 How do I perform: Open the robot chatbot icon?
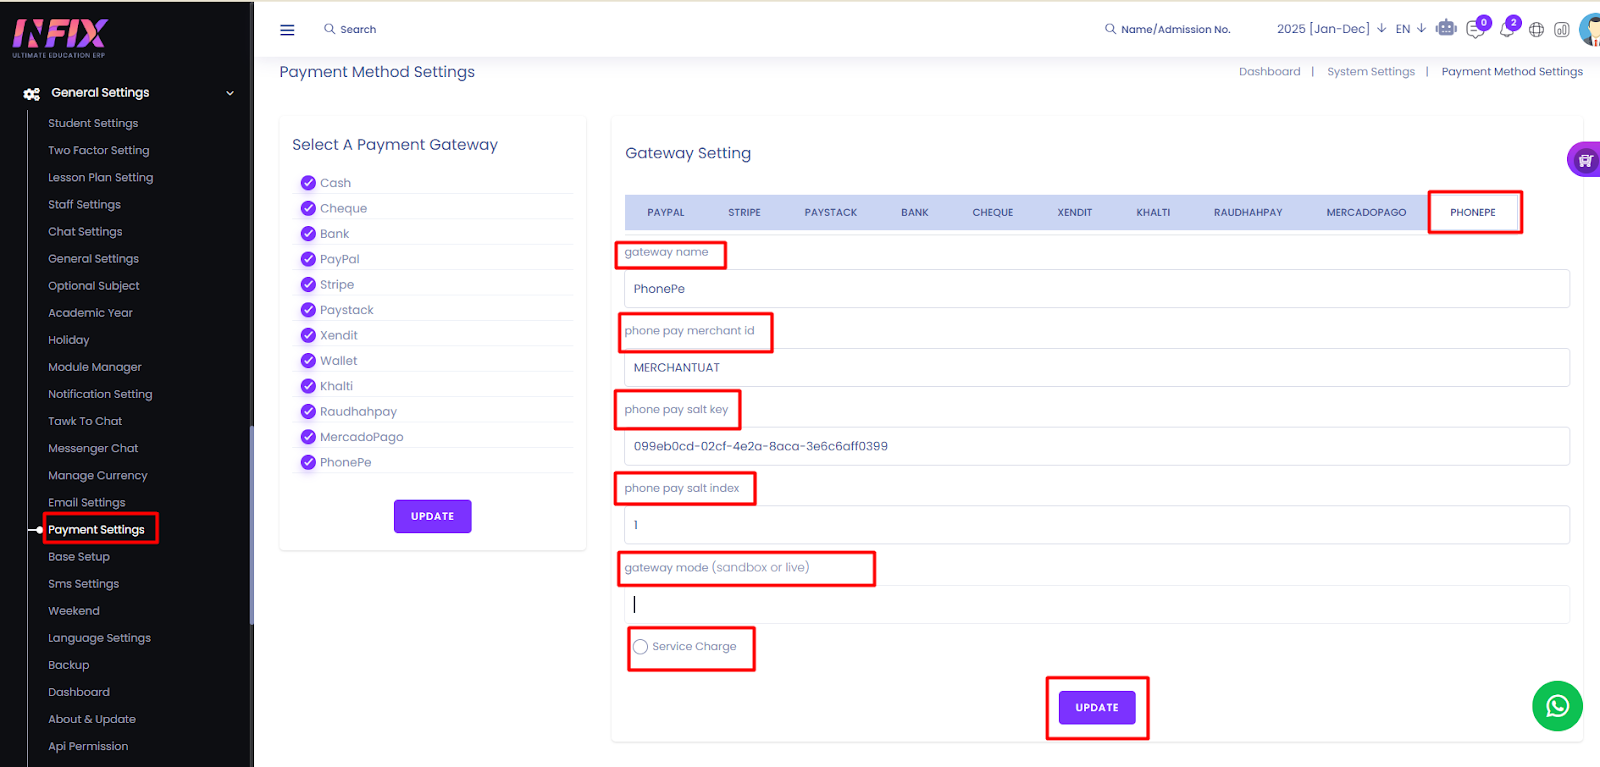coord(1446,28)
